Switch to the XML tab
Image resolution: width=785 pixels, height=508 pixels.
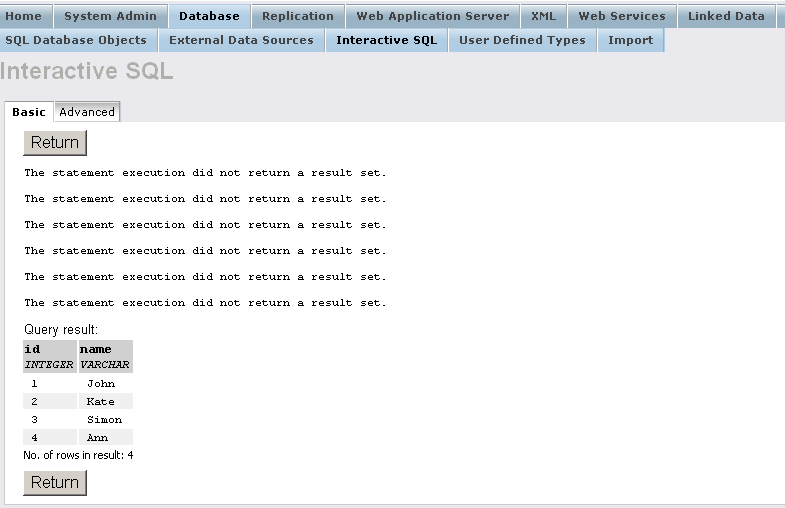pos(543,16)
